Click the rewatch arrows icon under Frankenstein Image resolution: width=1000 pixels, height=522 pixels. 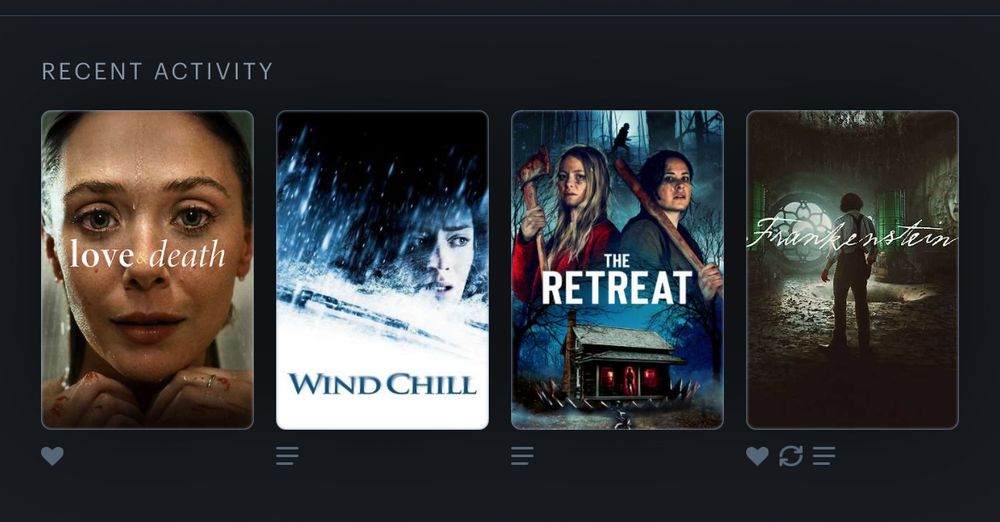(791, 456)
